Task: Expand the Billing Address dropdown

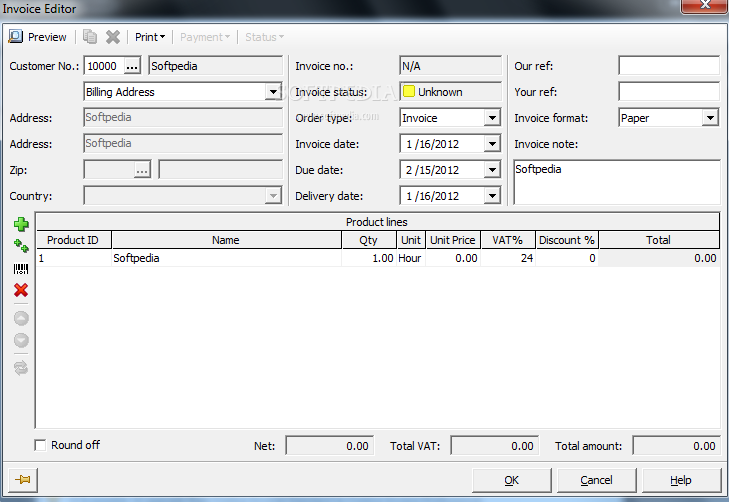Action: click(x=273, y=92)
